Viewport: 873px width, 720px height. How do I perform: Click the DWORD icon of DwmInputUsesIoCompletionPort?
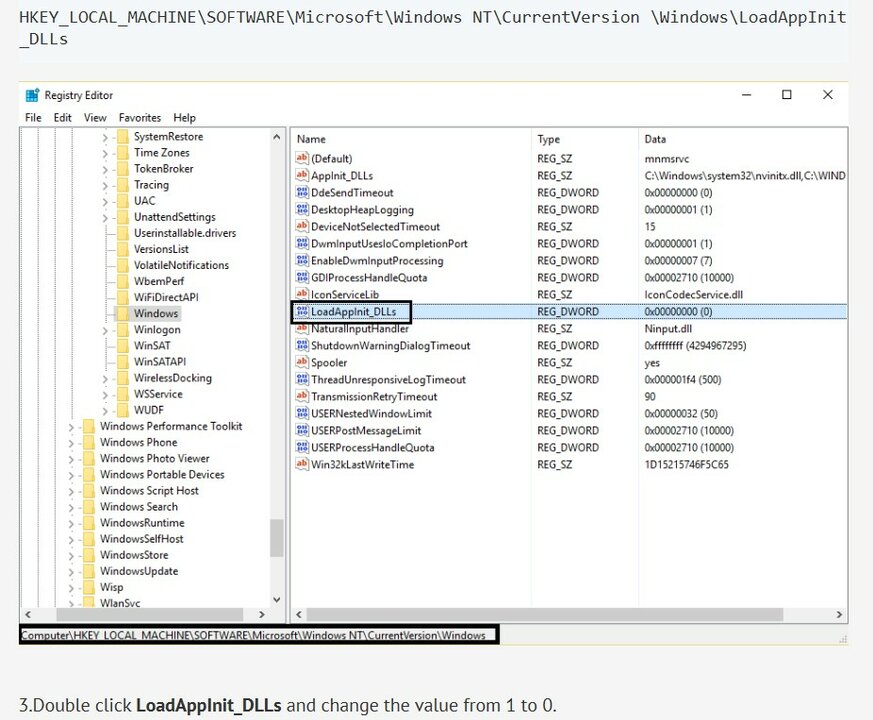pyautogui.click(x=302, y=243)
